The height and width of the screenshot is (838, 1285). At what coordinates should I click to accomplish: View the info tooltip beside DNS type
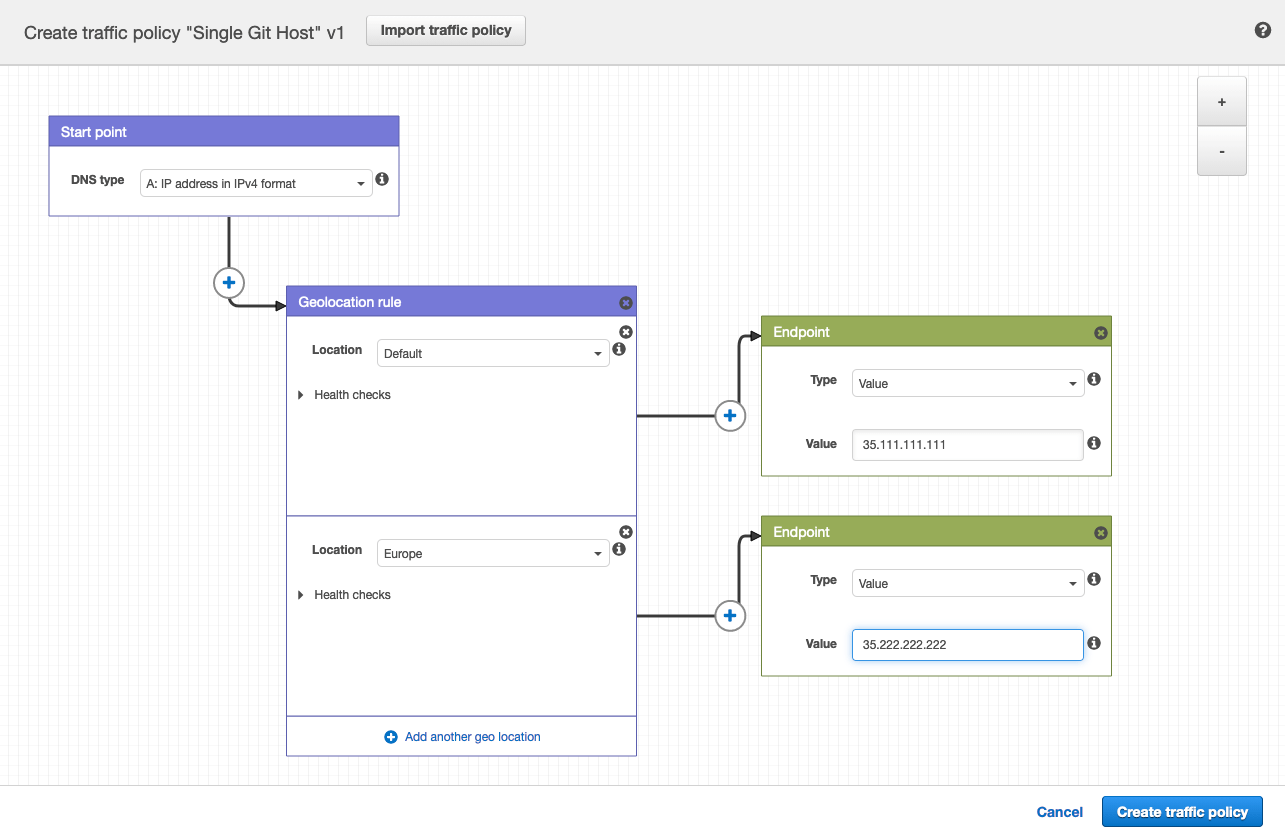point(382,178)
